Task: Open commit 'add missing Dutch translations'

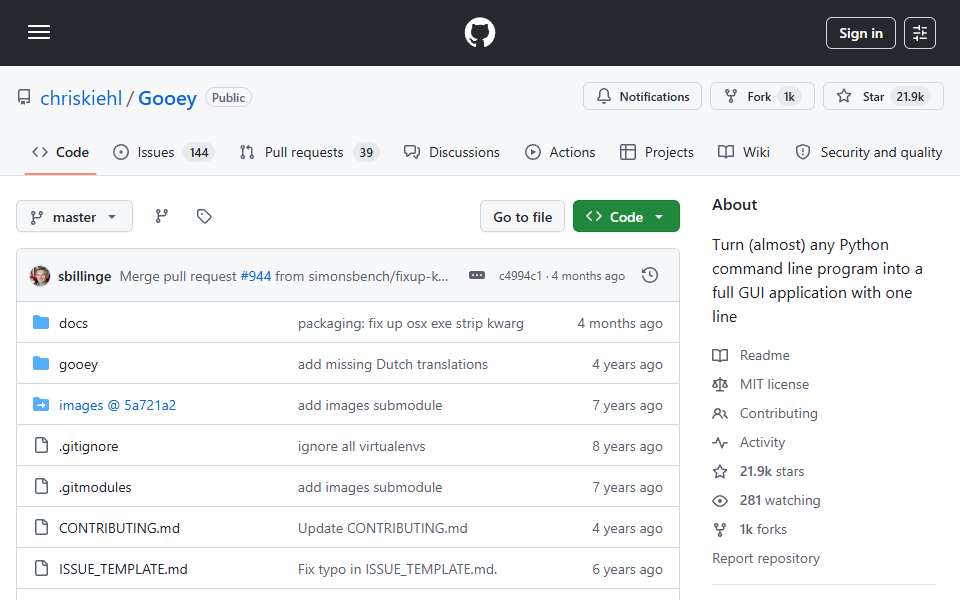Action: pyautogui.click(x=392, y=364)
